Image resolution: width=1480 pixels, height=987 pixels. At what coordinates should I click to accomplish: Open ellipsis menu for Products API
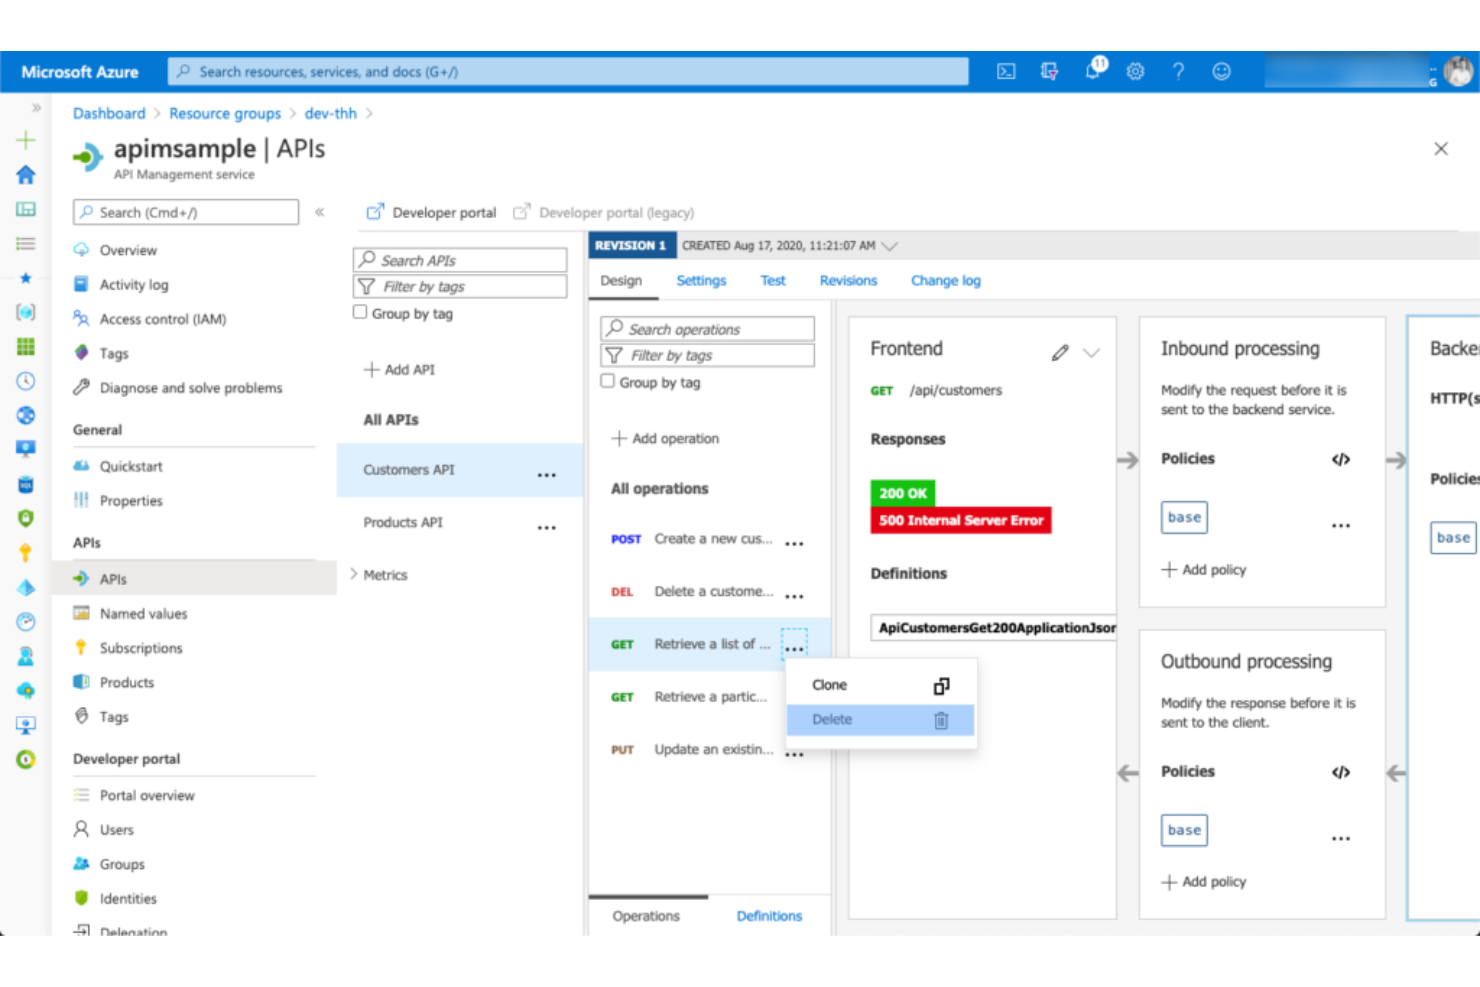[546, 527]
